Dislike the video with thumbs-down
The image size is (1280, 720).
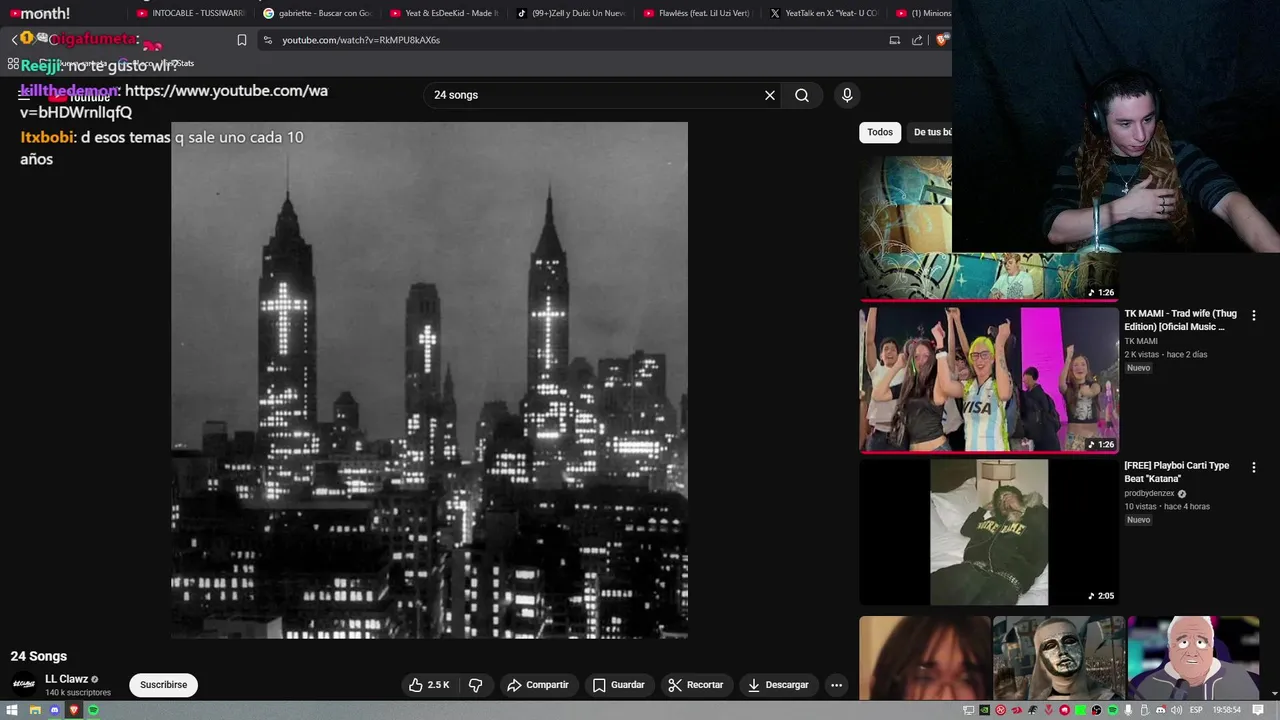click(x=476, y=685)
